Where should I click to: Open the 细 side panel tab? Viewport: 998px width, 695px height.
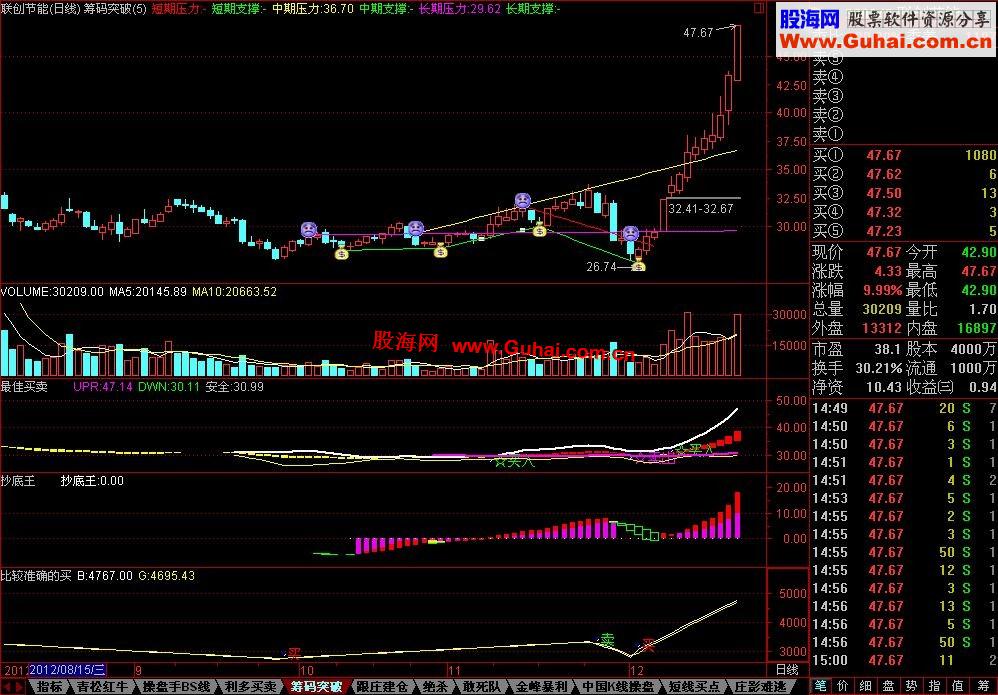(866, 687)
